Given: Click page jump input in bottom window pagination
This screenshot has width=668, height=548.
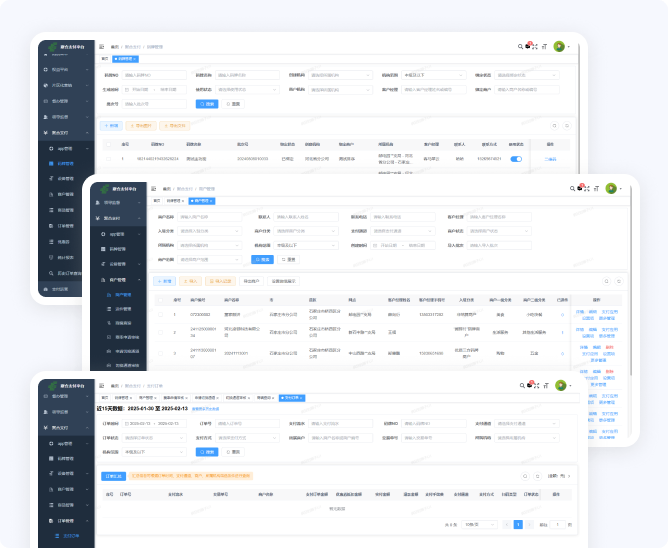Looking at the screenshot, I should 557,525.
